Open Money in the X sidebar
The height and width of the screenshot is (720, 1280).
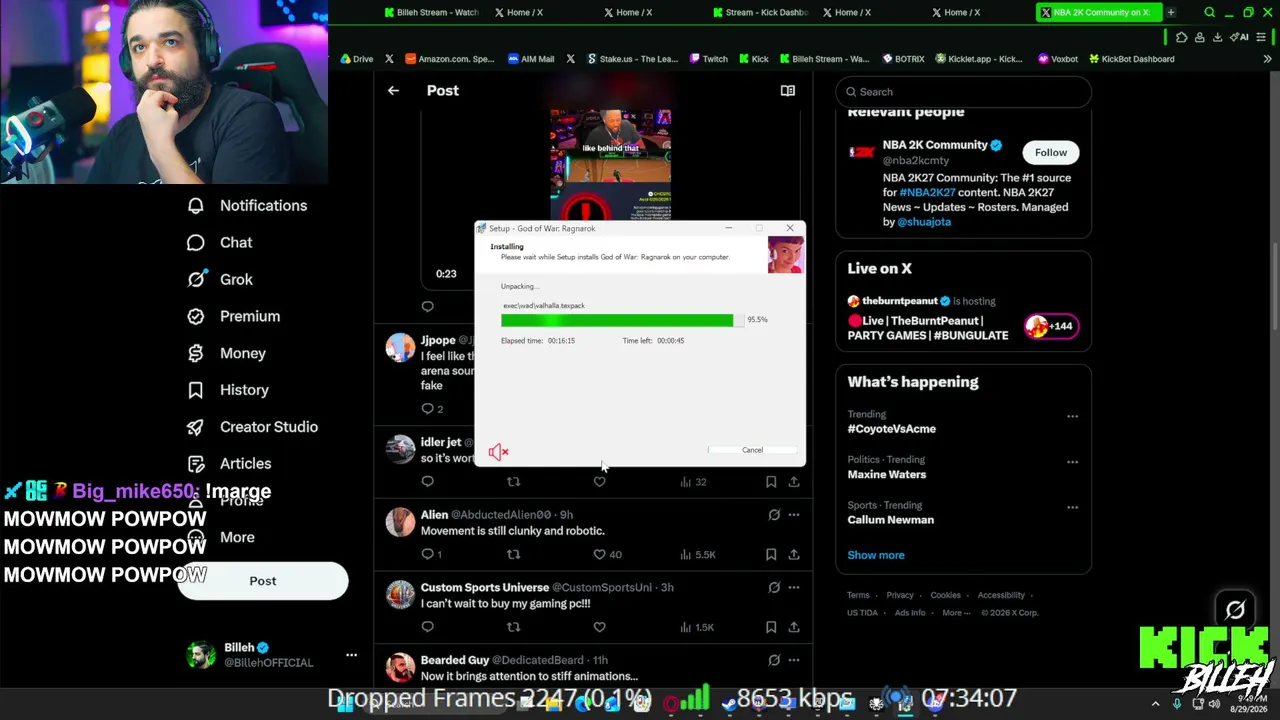(x=228, y=354)
